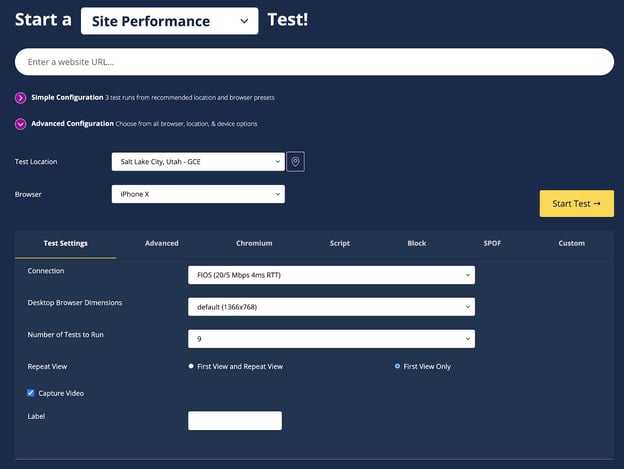Open the Browser dropdown showing iPhone X
This screenshot has width=624, height=469.
(197, 194)
